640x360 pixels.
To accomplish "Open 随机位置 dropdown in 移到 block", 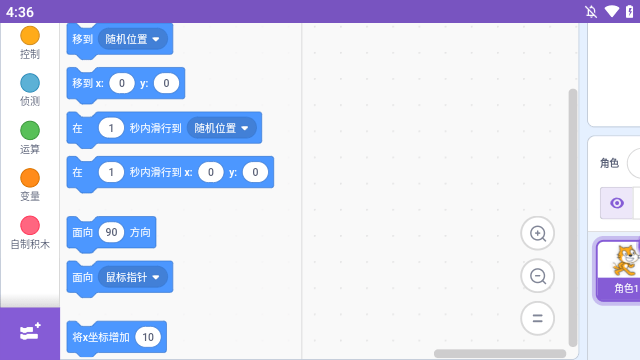I will 133,39.
